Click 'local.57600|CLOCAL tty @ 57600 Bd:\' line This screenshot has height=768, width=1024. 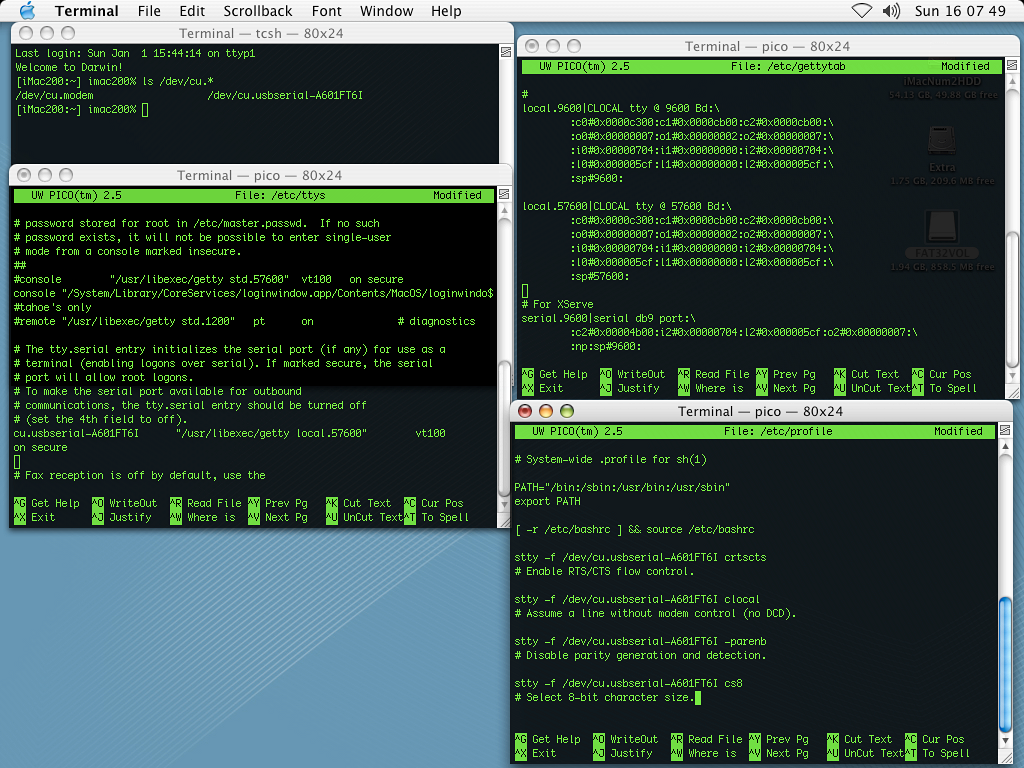[x=627, y=206]
